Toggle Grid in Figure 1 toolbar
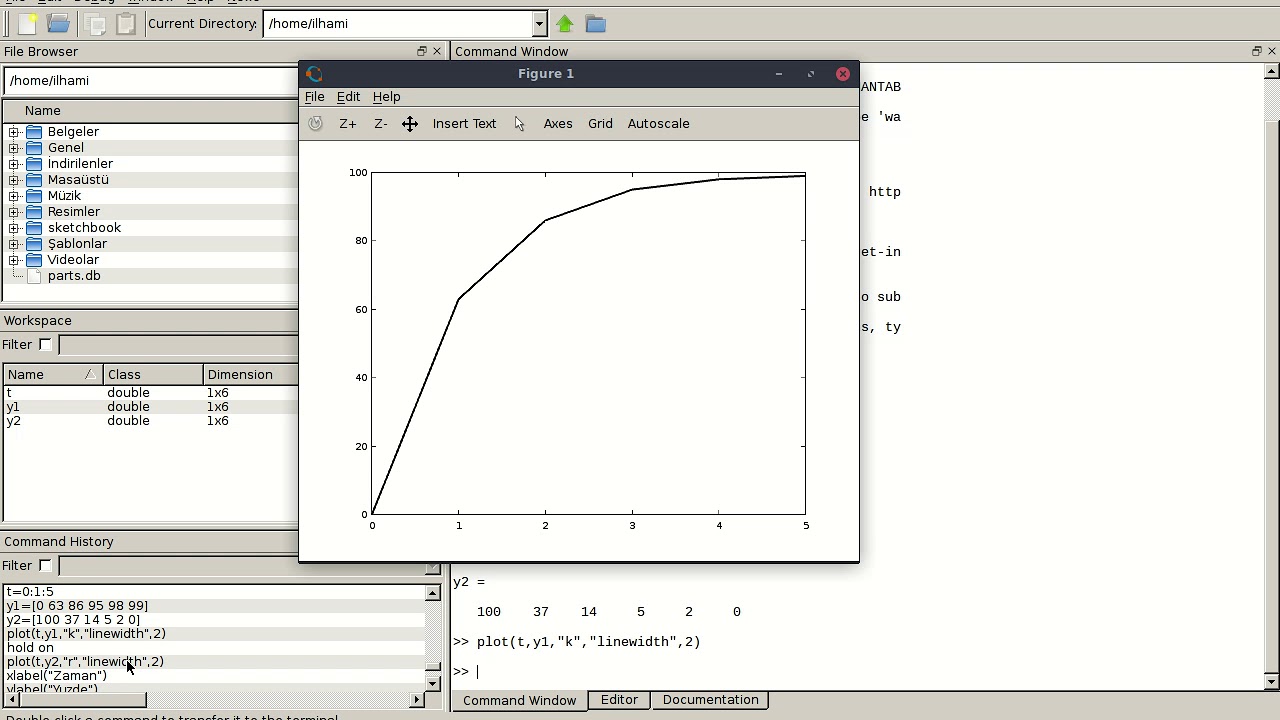This screenshot has height=720, width=1280. tap(600, 123)
